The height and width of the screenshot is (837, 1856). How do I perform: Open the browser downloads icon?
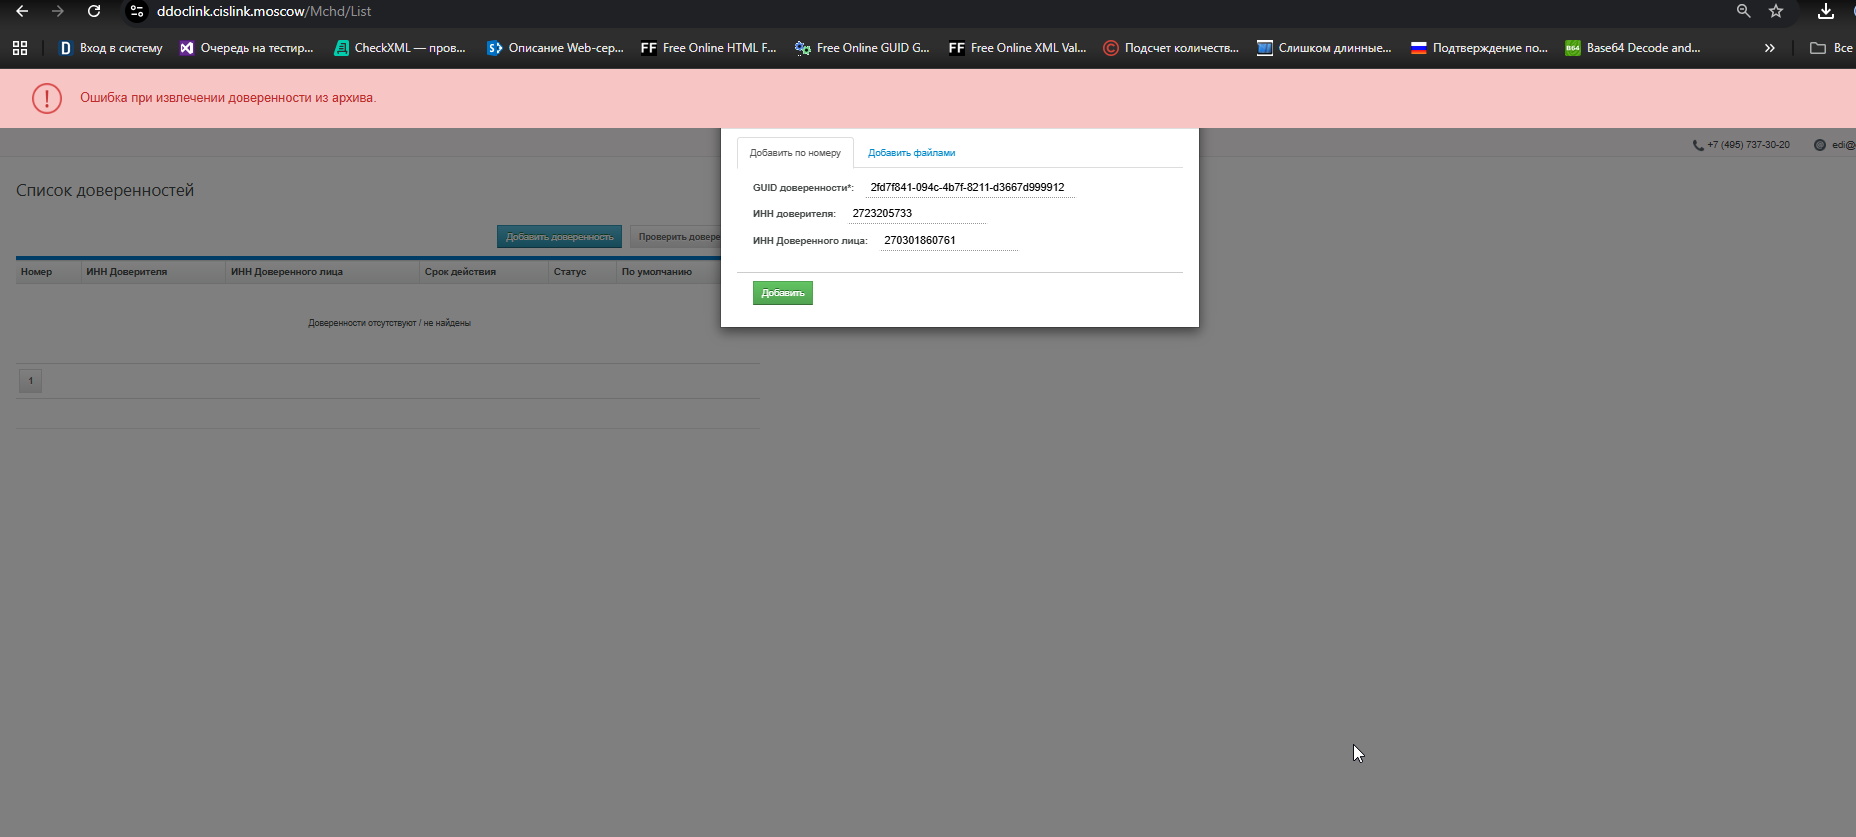1826,11
